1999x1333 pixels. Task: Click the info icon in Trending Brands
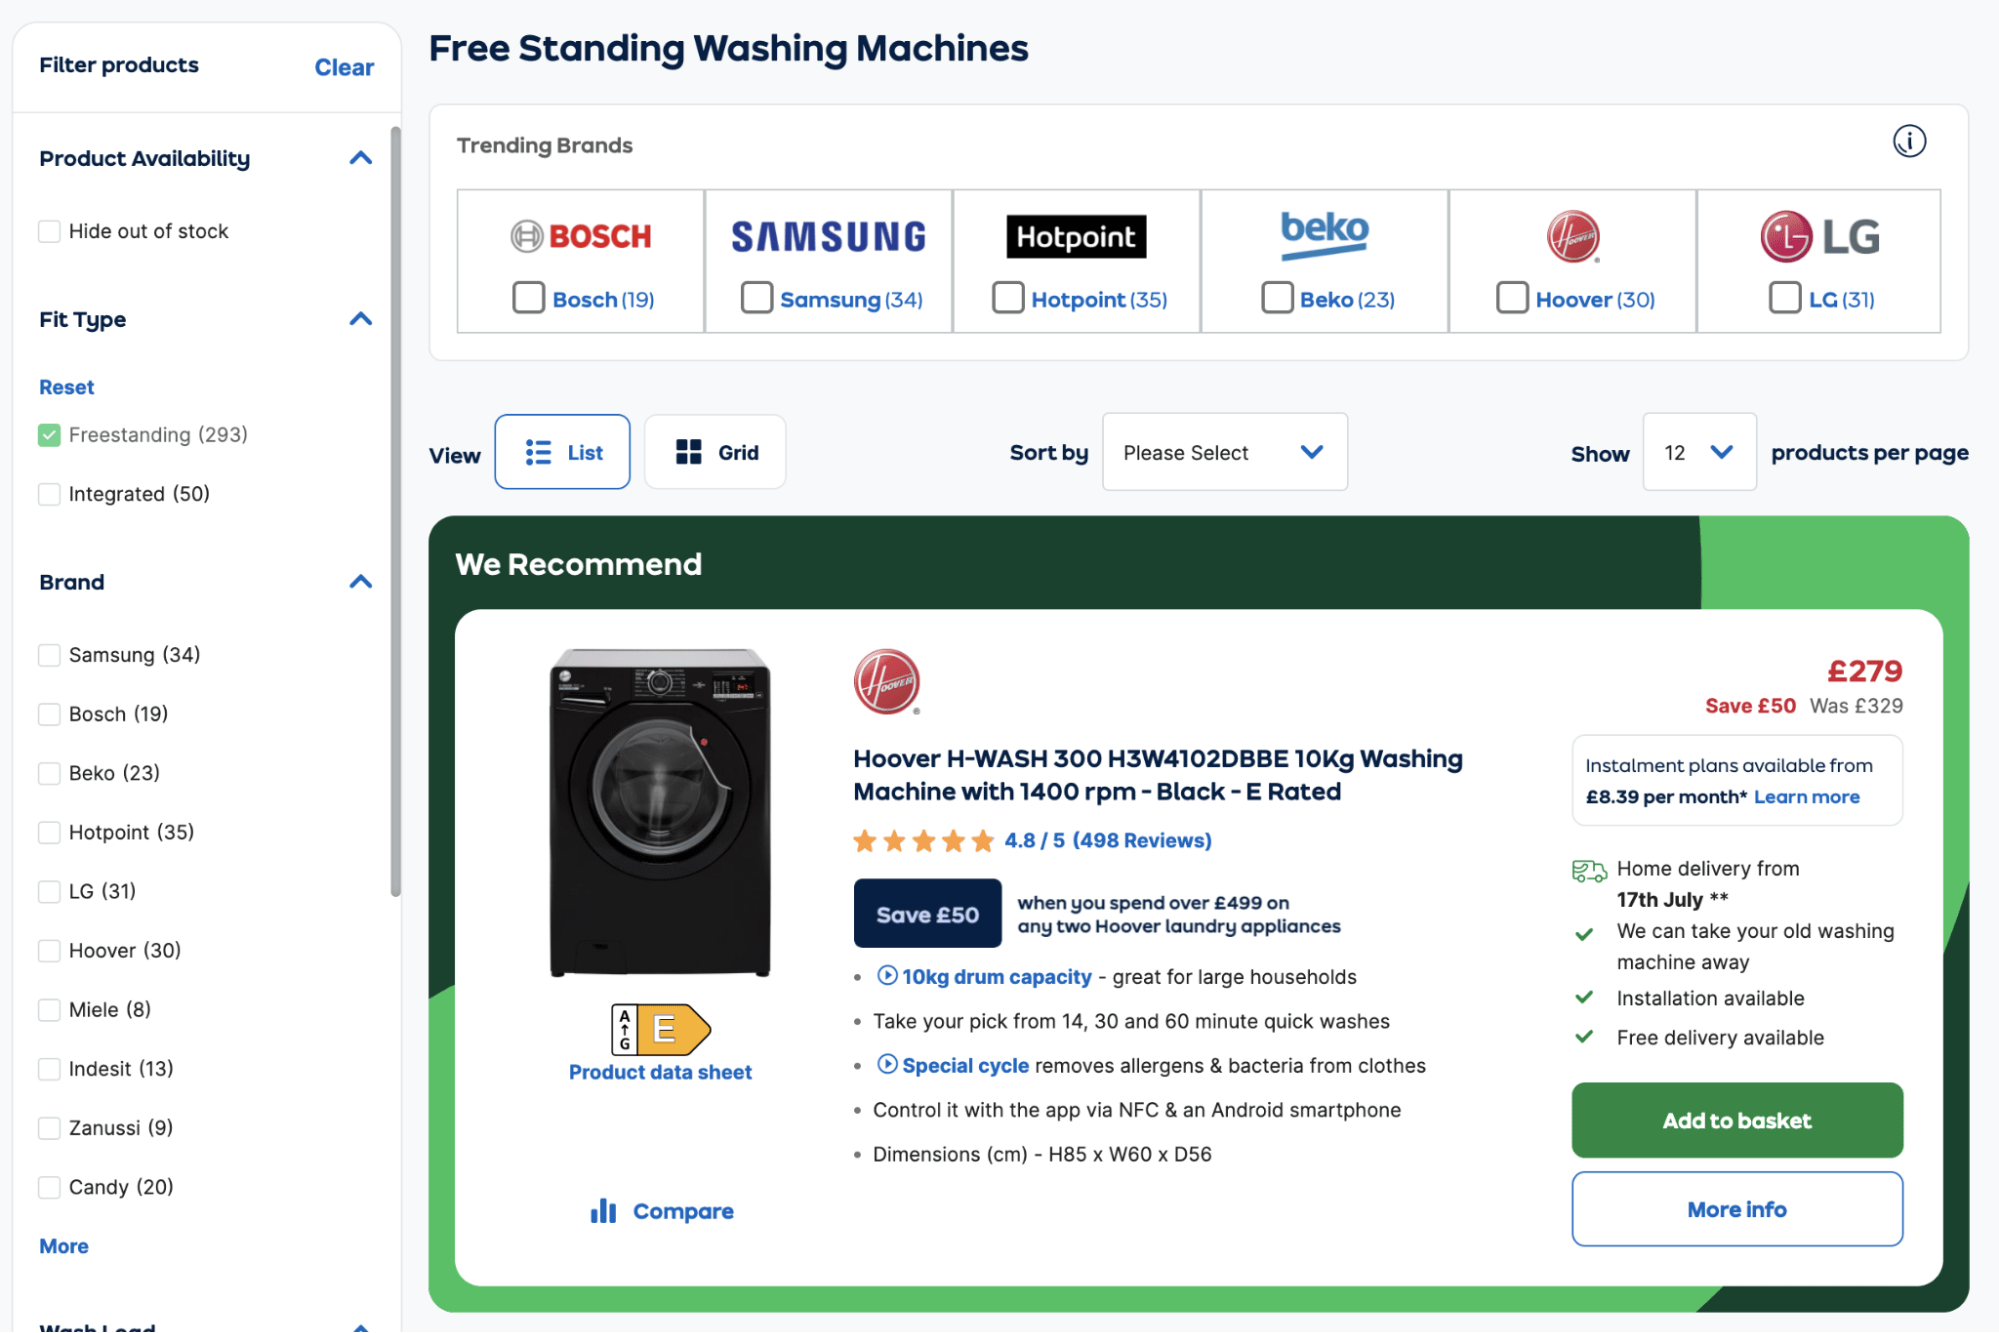click(x=1908, y=142)
